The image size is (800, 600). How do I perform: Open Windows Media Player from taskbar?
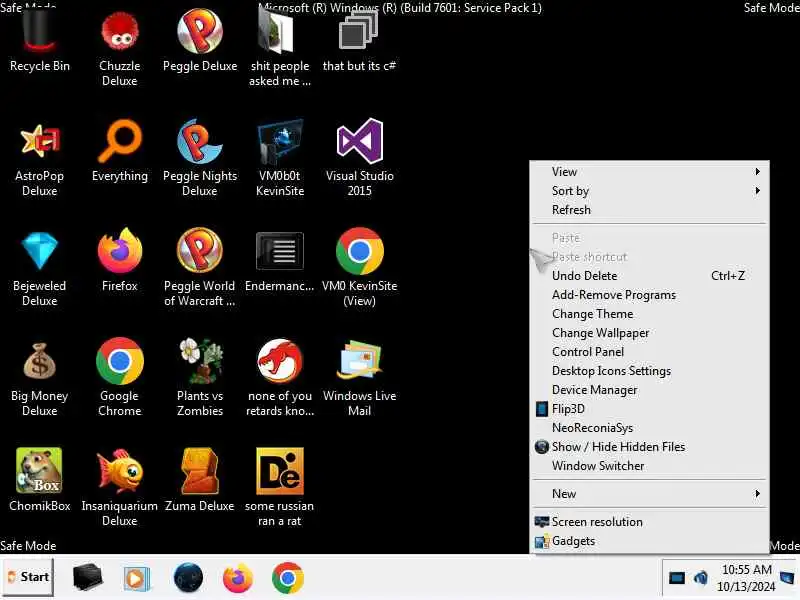coord(136,578)
